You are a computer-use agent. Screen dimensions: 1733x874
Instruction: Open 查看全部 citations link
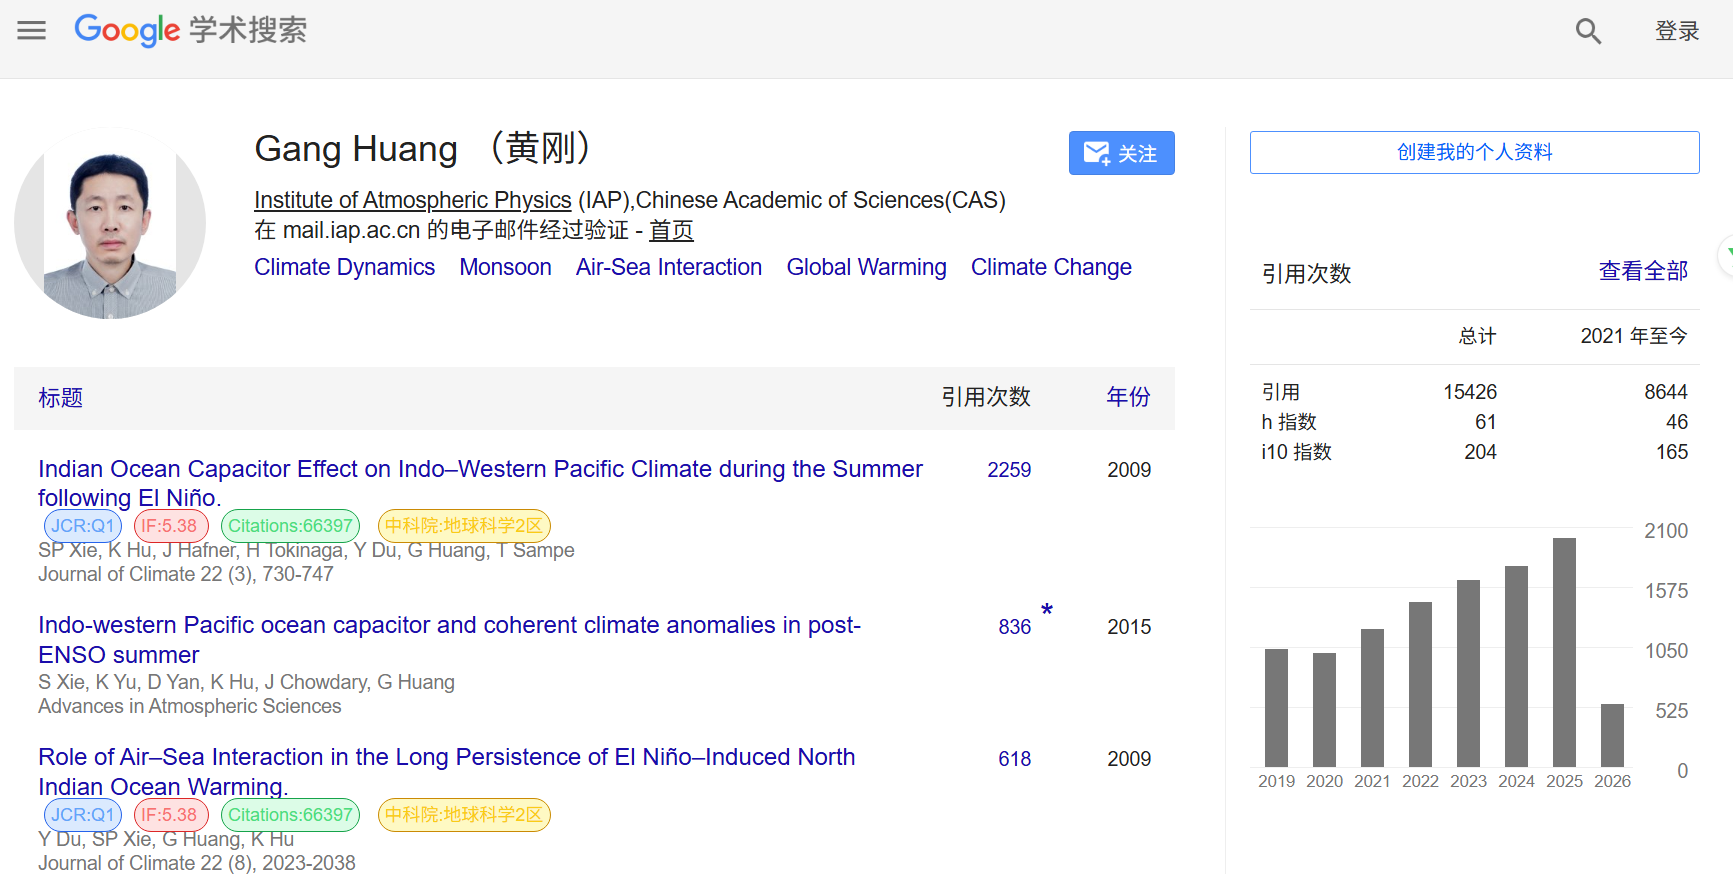(1643, 271)
